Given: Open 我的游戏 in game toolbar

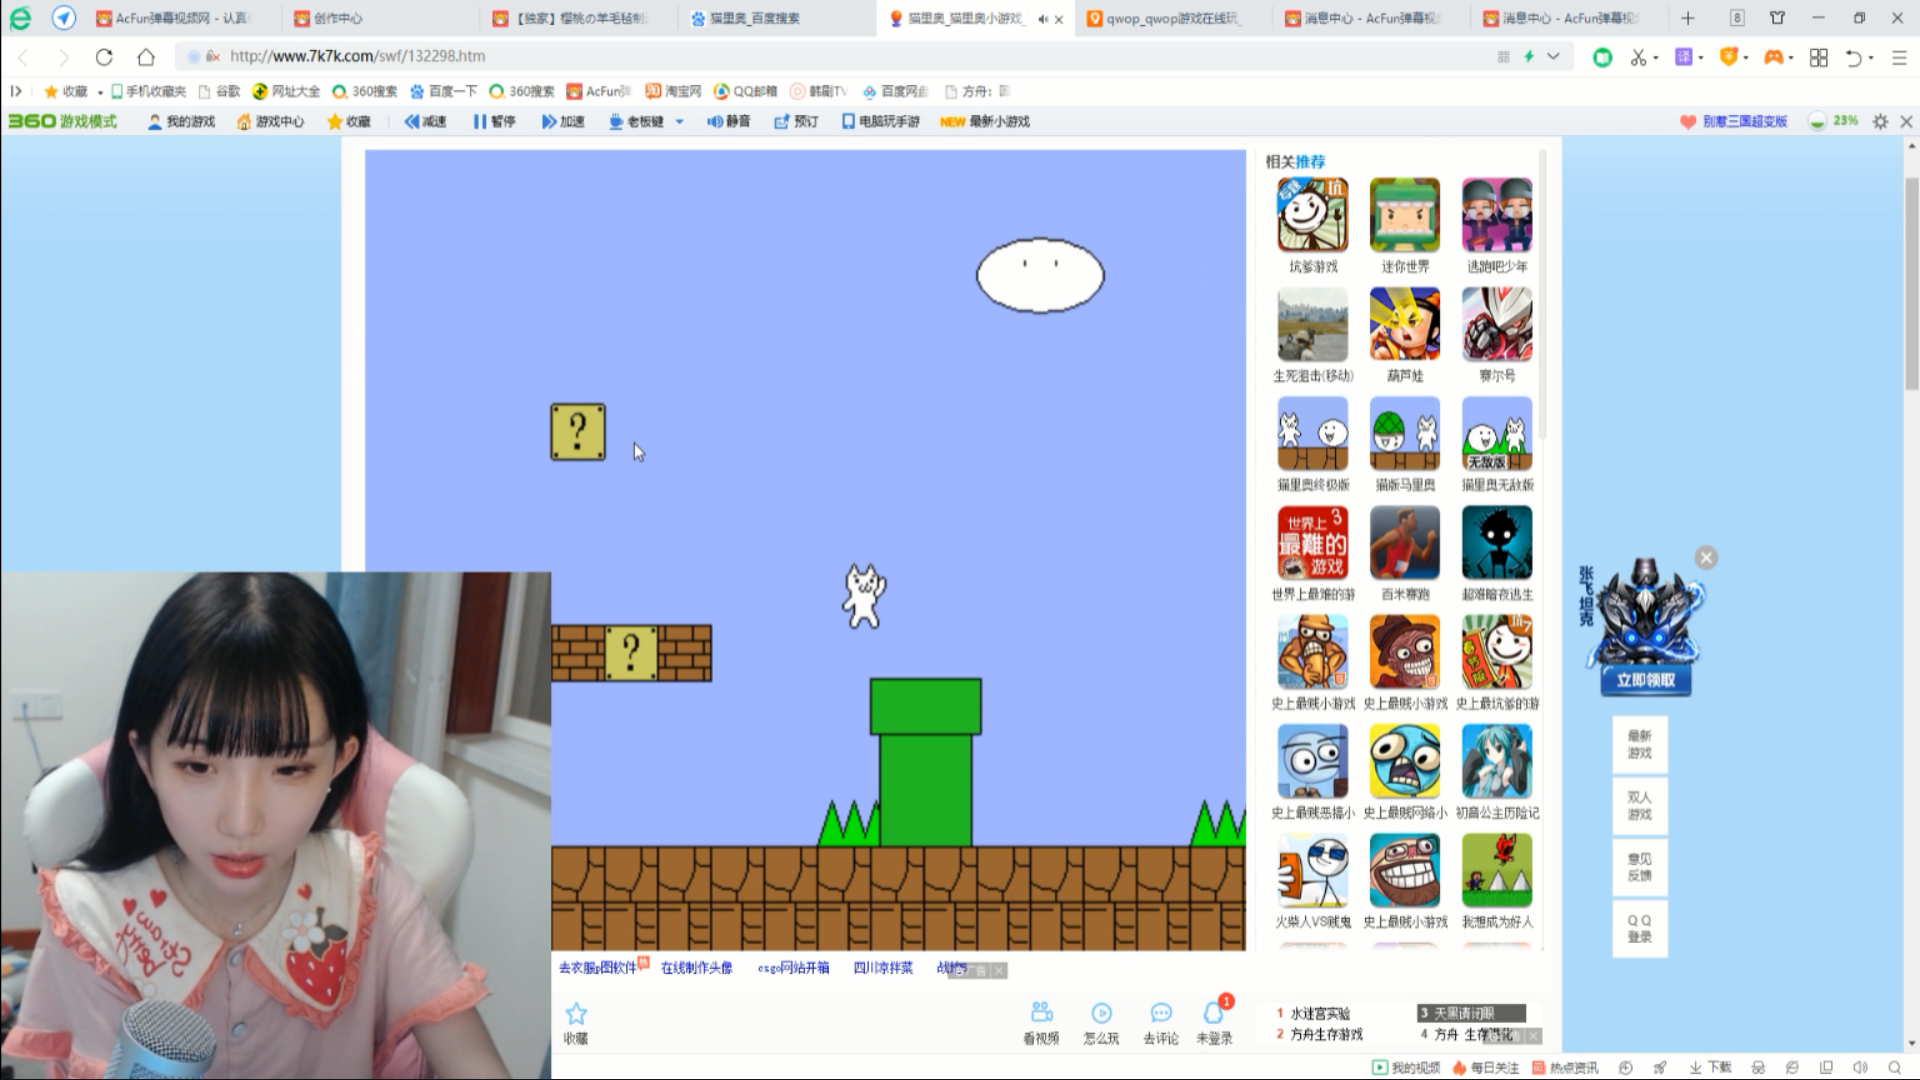Looking at the screenshot, I should (x=181, y=121).
